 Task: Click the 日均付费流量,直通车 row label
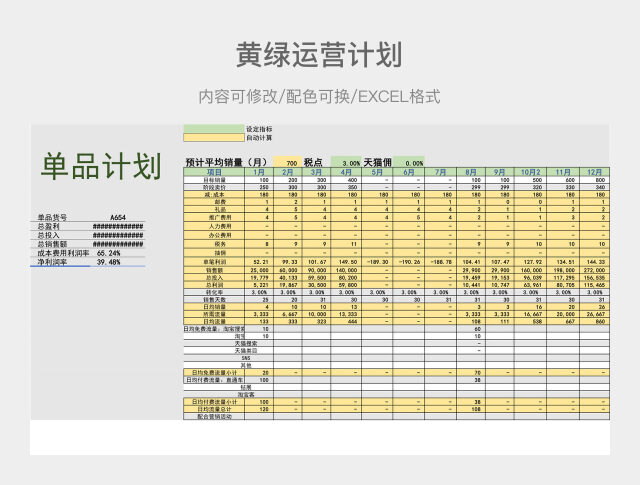click(214, 380)
